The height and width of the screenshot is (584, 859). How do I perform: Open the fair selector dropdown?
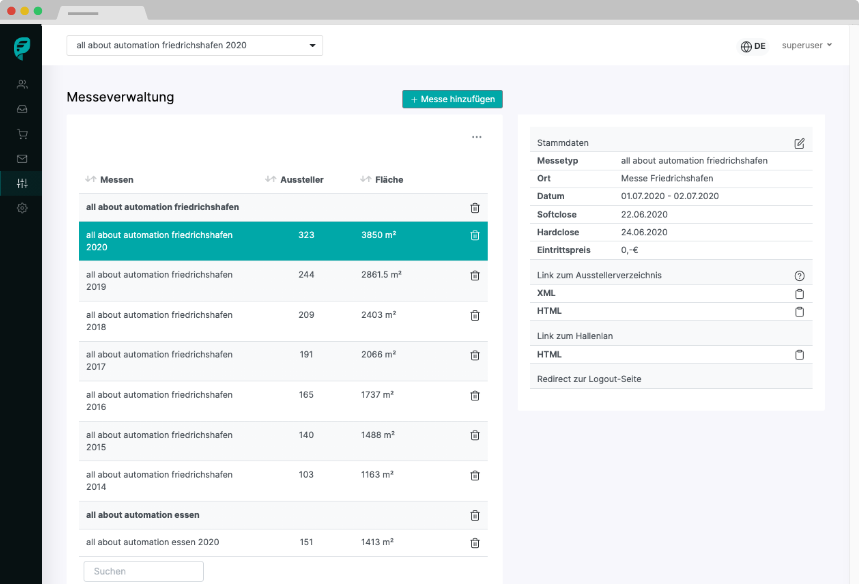click(x=194, y=45)
